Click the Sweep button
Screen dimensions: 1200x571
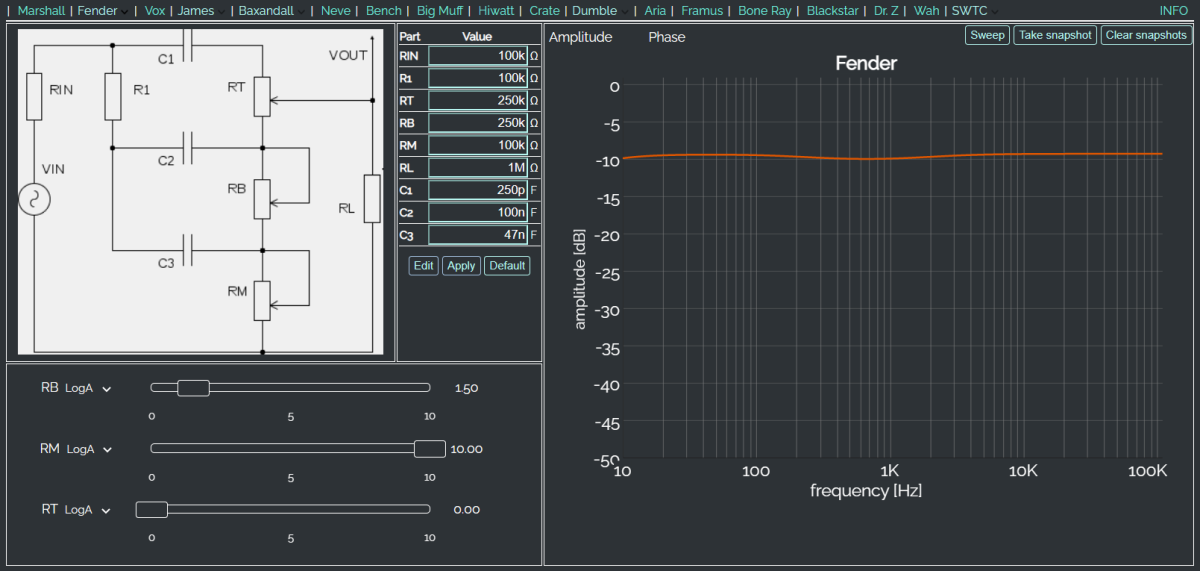point(987,35)
